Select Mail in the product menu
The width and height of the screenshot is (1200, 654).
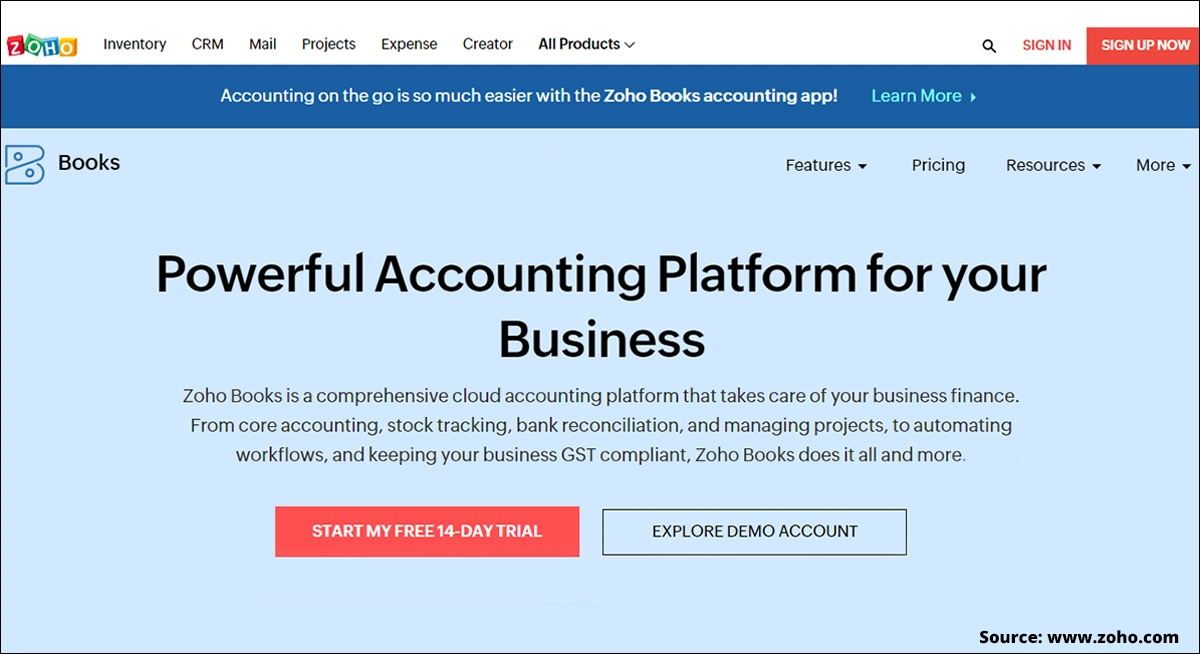[263, 44]
